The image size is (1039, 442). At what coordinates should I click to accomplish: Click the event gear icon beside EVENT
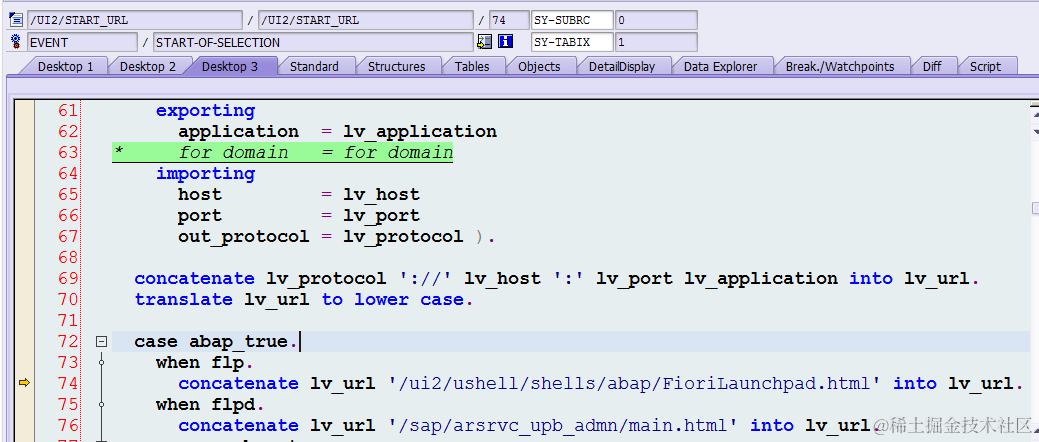[x=16, y=42]
